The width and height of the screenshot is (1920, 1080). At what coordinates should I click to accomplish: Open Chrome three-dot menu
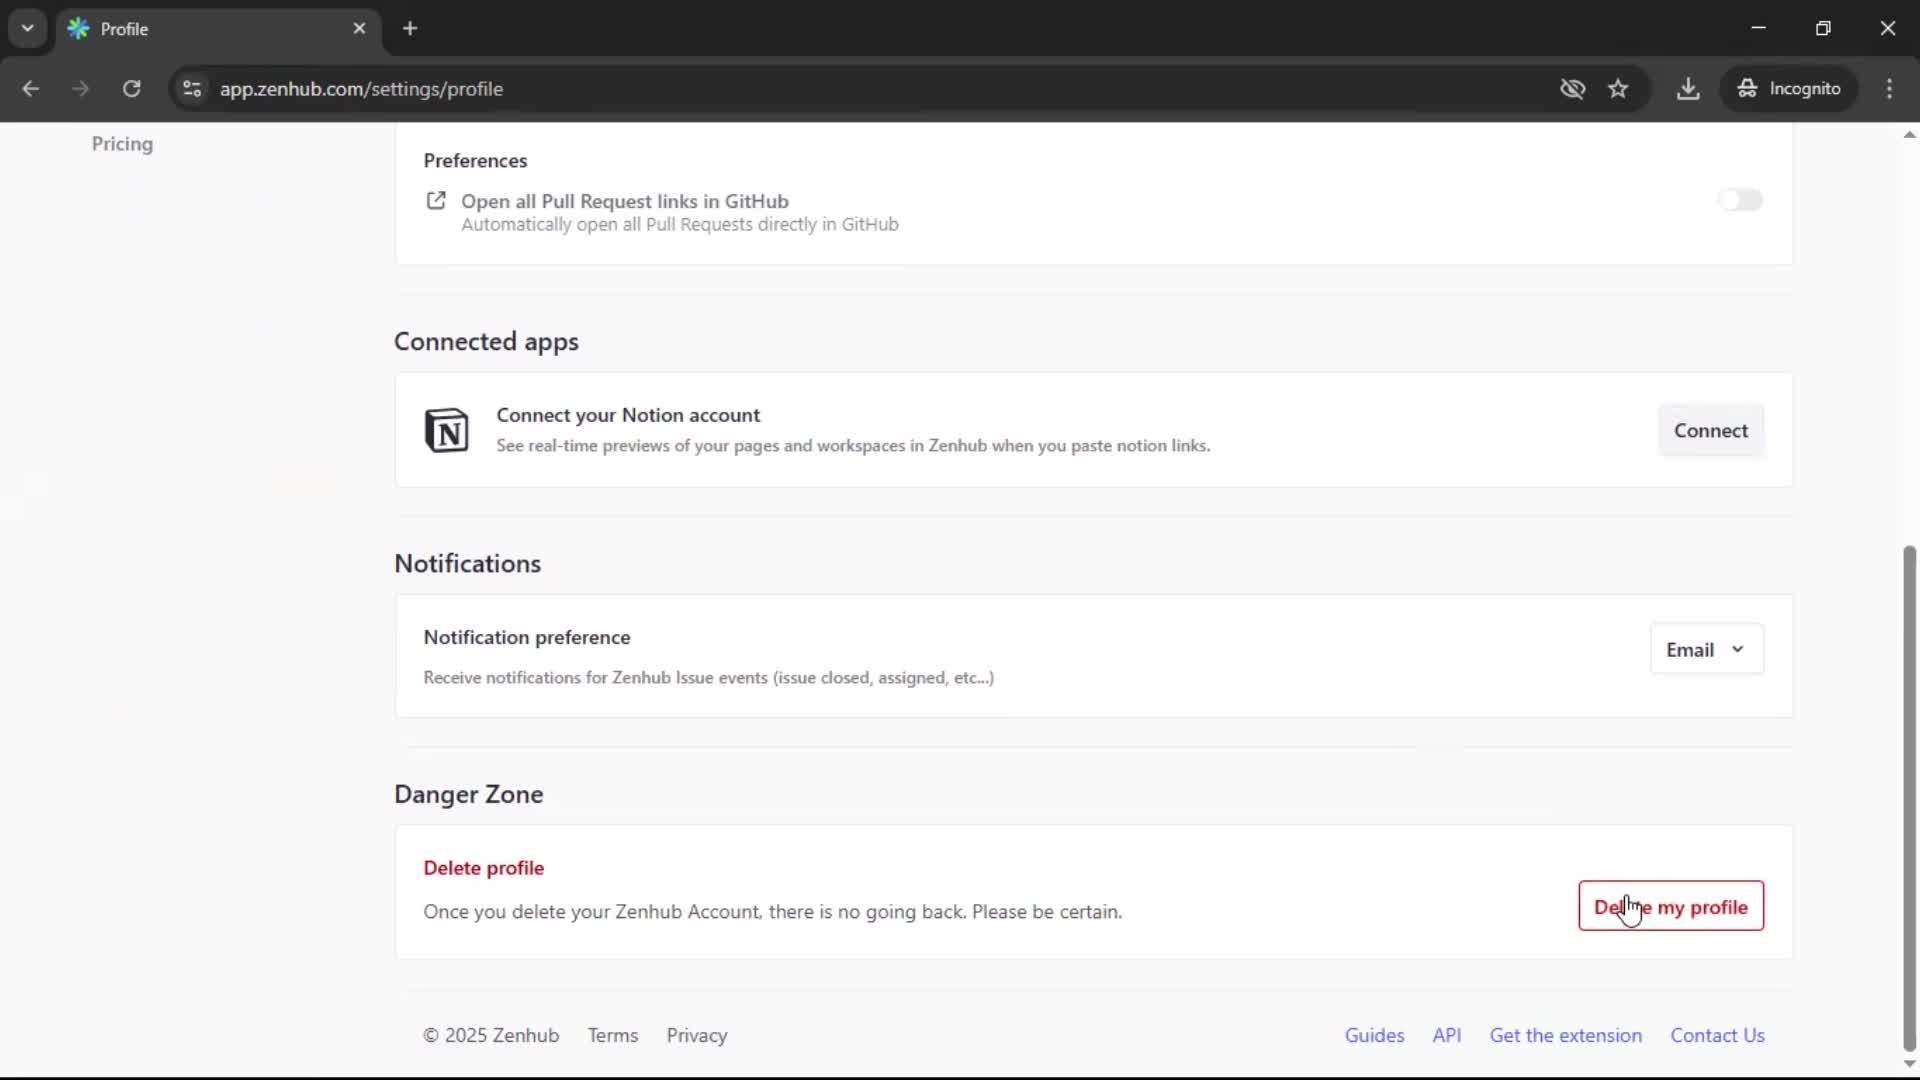[1889, 88]
